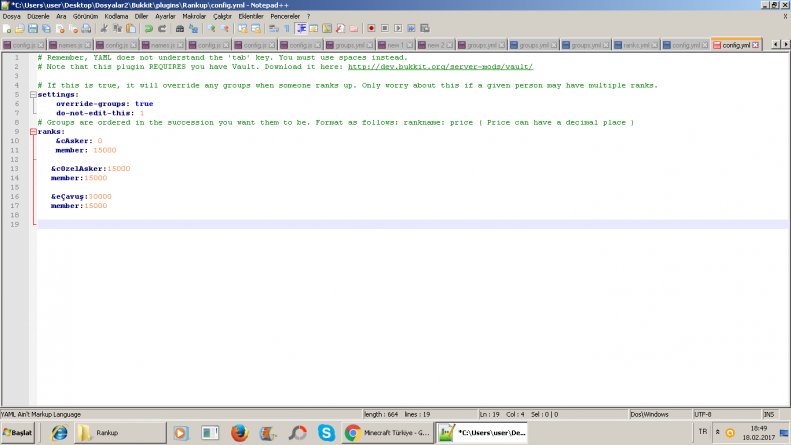The width and height of the screenshot is (791, 445).
Task: Click the UTF-8 encoding status field
Action: coord(726,414)
